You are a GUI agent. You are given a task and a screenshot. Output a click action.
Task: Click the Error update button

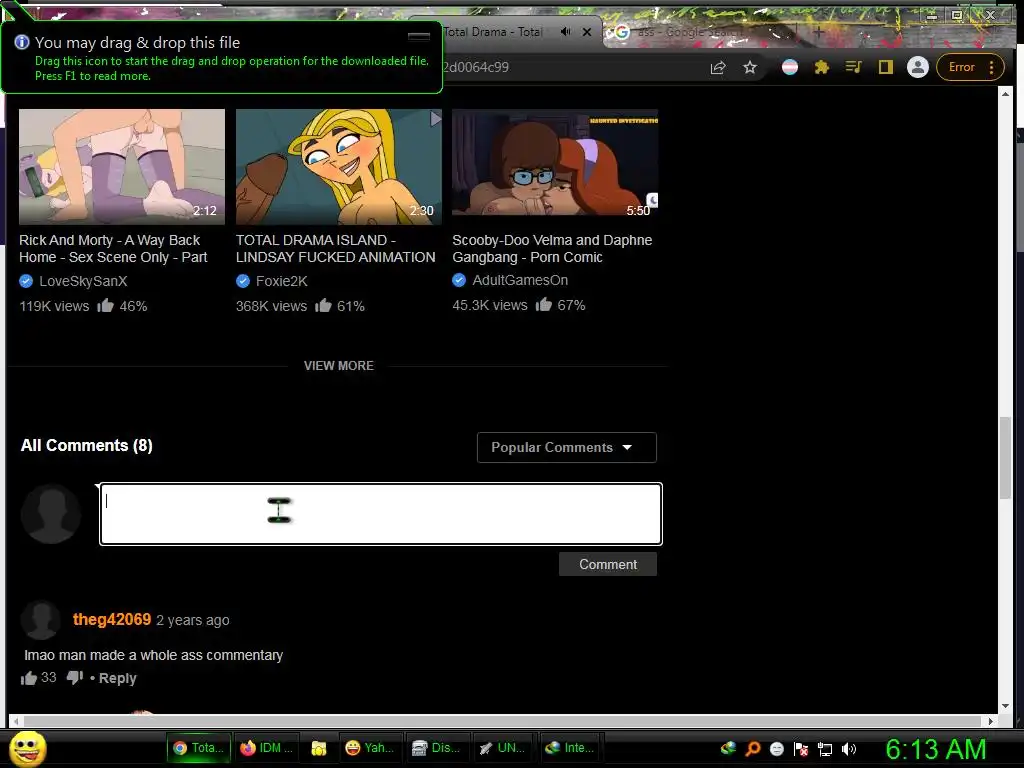(x=961, y=67)
